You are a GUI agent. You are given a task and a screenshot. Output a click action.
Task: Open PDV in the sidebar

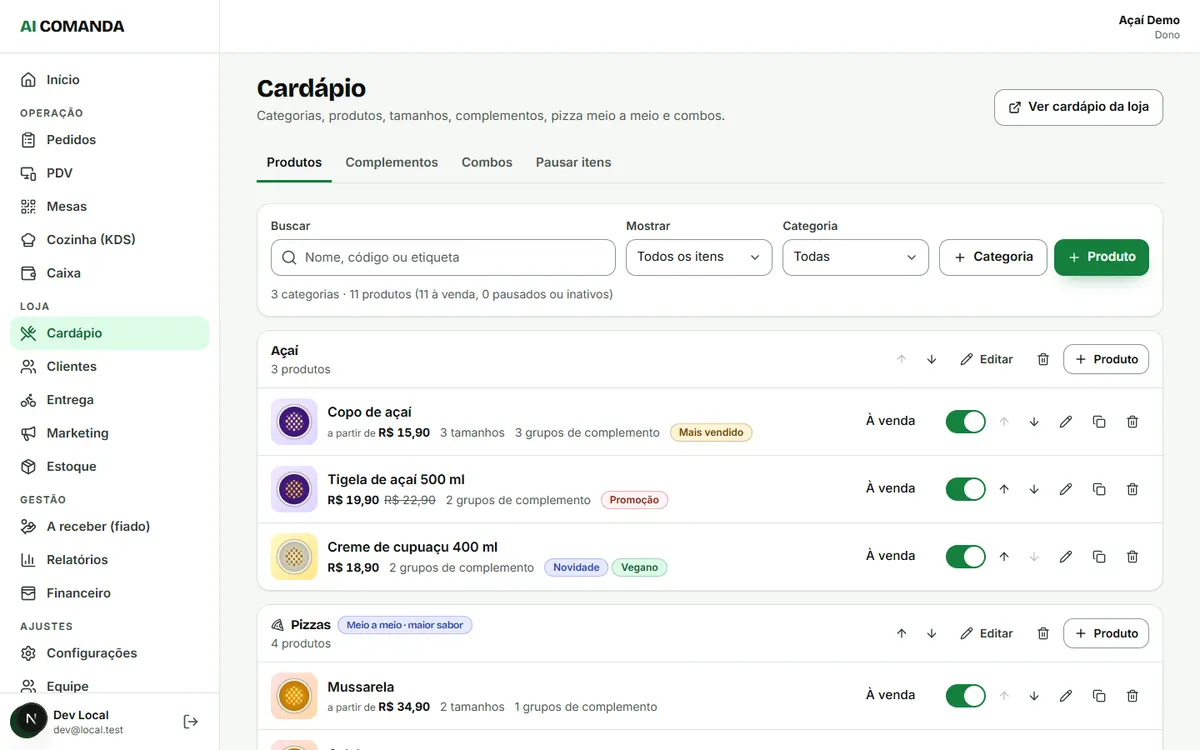[110, 173]
